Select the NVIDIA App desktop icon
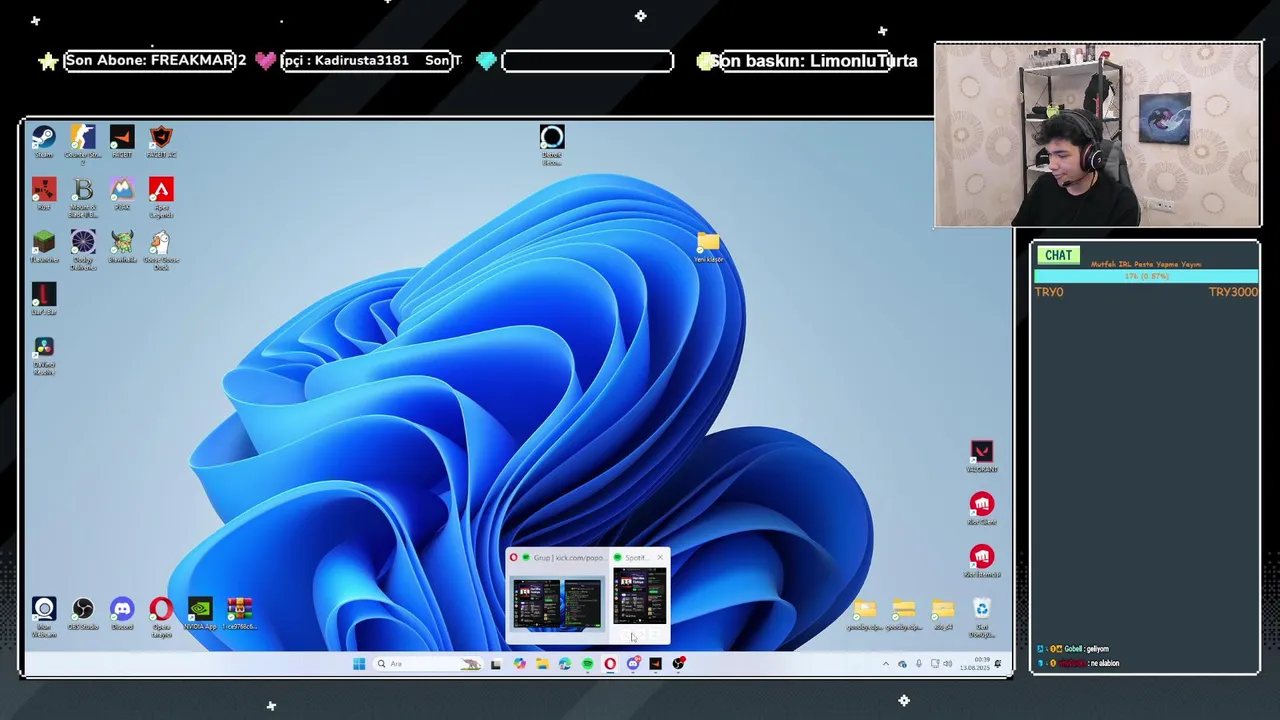 pos(200,614)
